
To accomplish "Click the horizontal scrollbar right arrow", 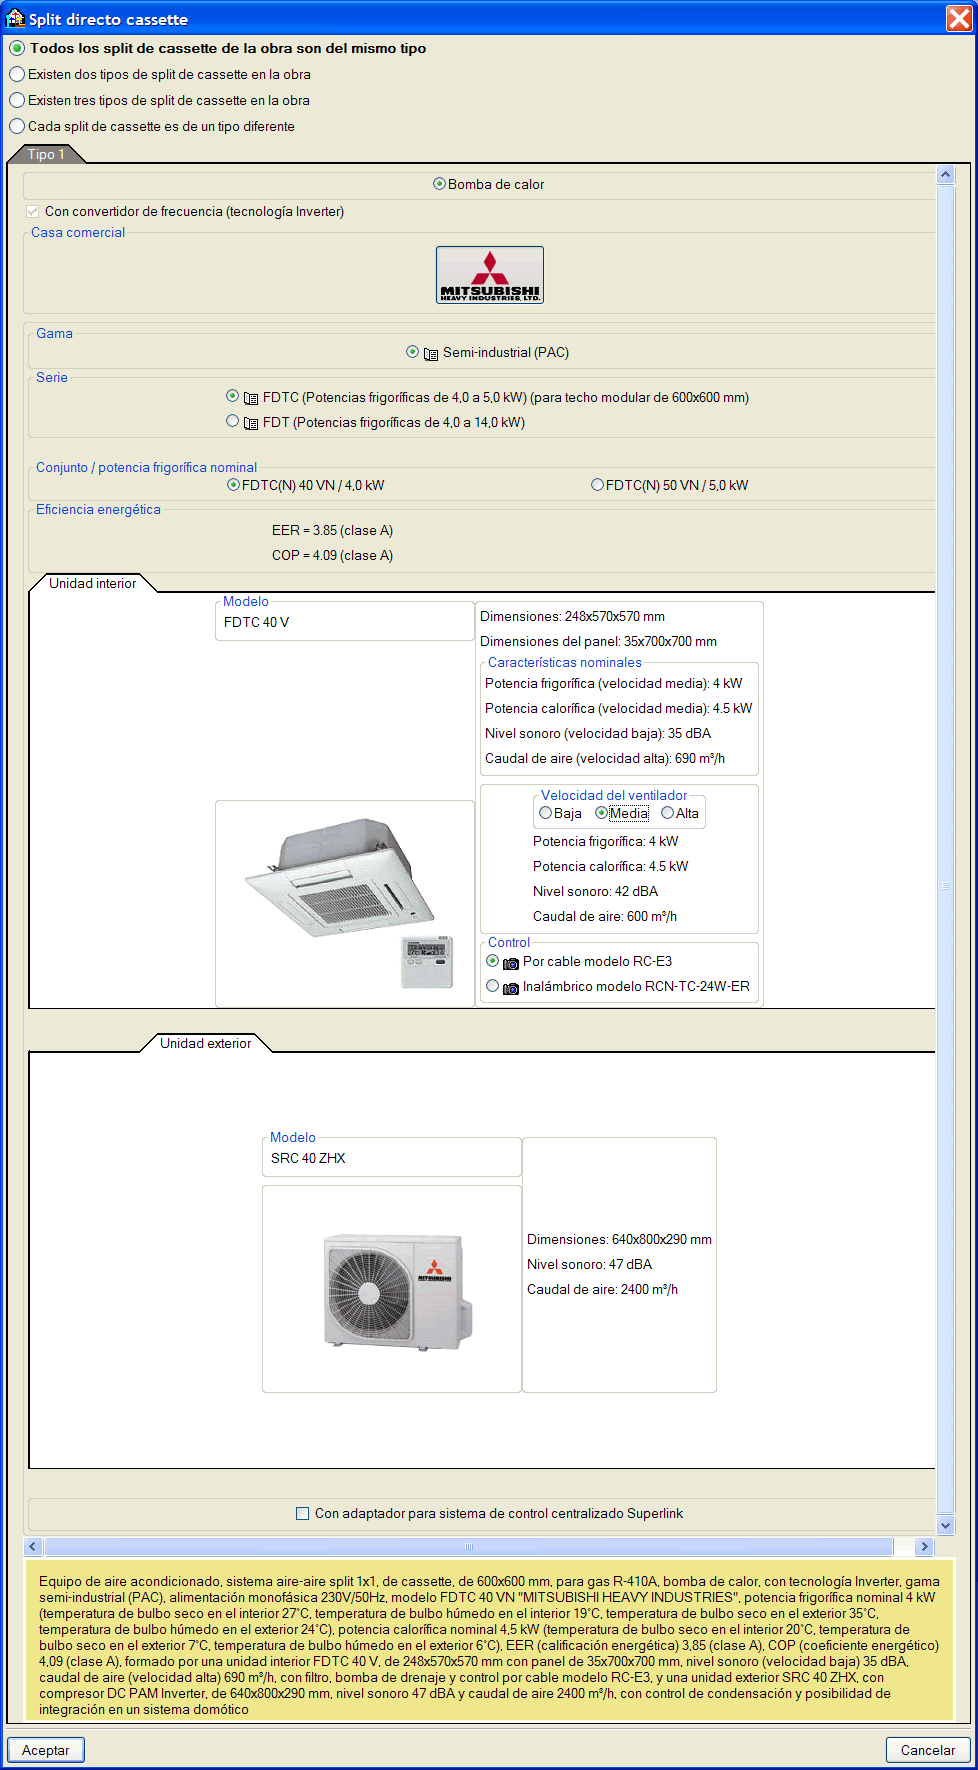I will coord(924,1547).
